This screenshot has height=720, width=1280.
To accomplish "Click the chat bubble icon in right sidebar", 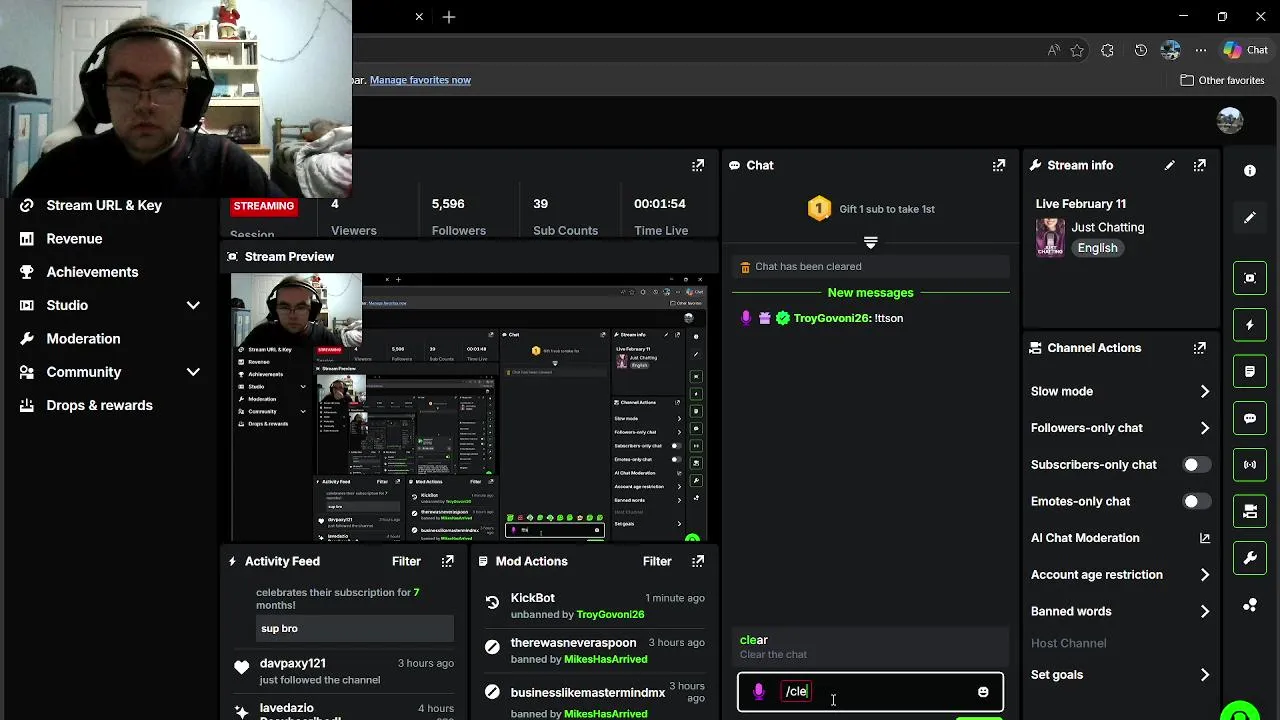I will [1250, 418].
